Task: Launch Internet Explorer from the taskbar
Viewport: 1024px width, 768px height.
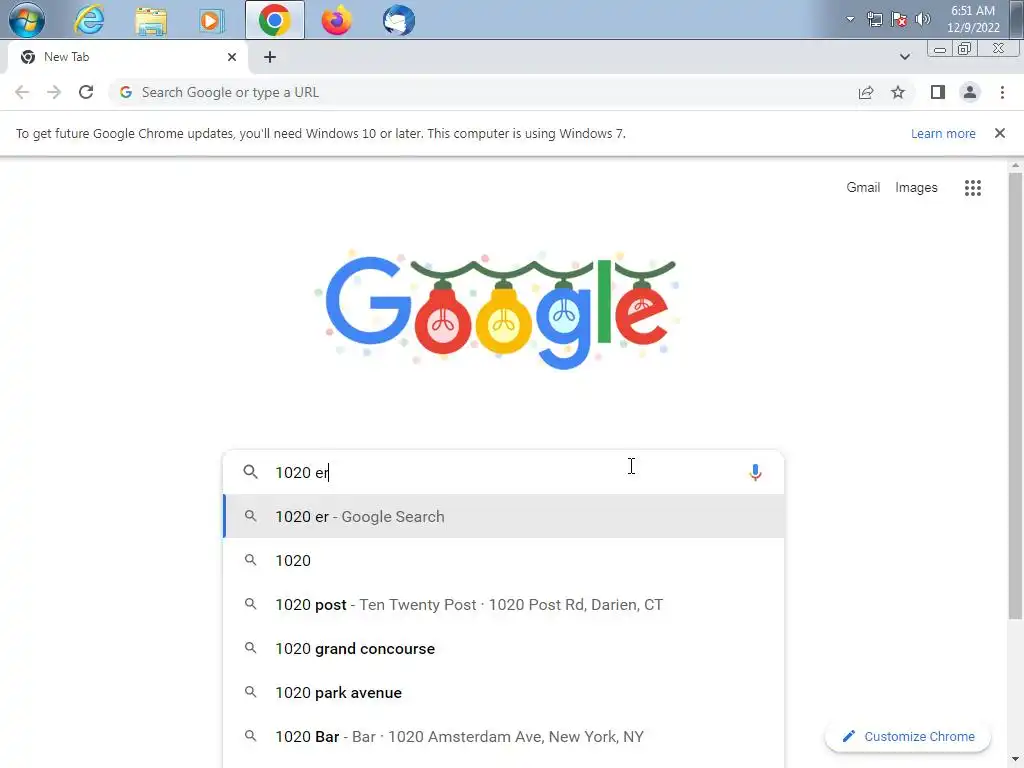Action: click(89, 20)
